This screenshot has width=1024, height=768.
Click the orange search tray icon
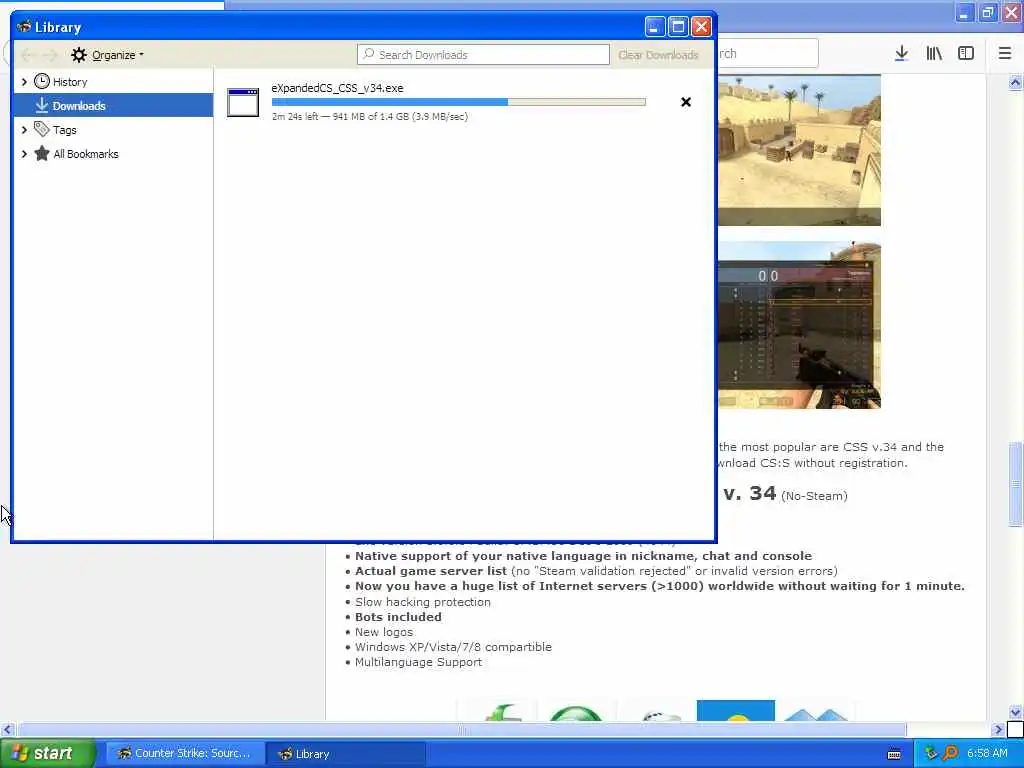click(950, 753)
